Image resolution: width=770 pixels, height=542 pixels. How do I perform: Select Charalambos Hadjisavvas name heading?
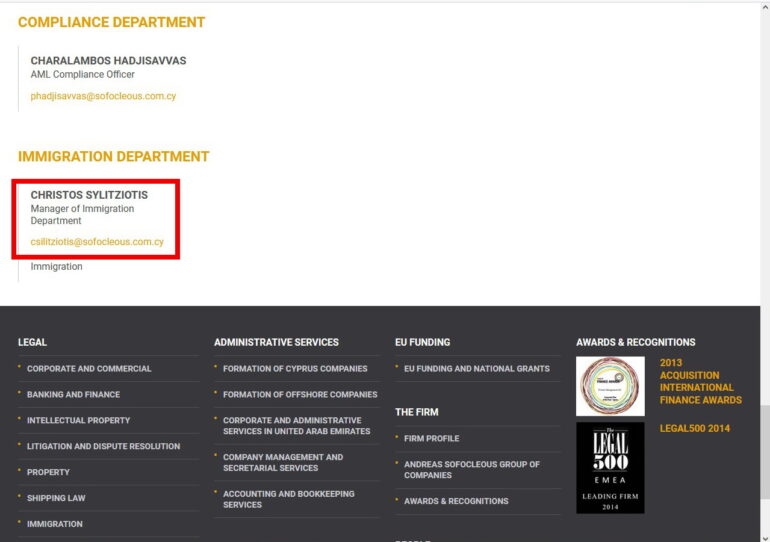pyautogui.click(x=109, y=61)
